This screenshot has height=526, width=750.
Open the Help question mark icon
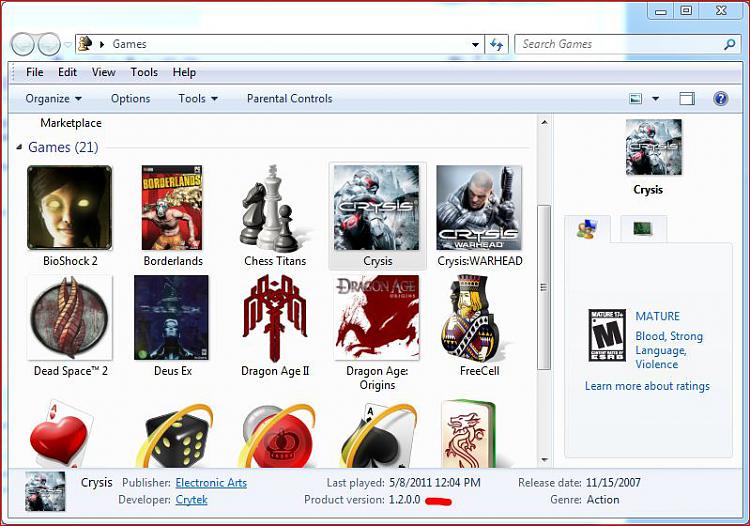720,99
